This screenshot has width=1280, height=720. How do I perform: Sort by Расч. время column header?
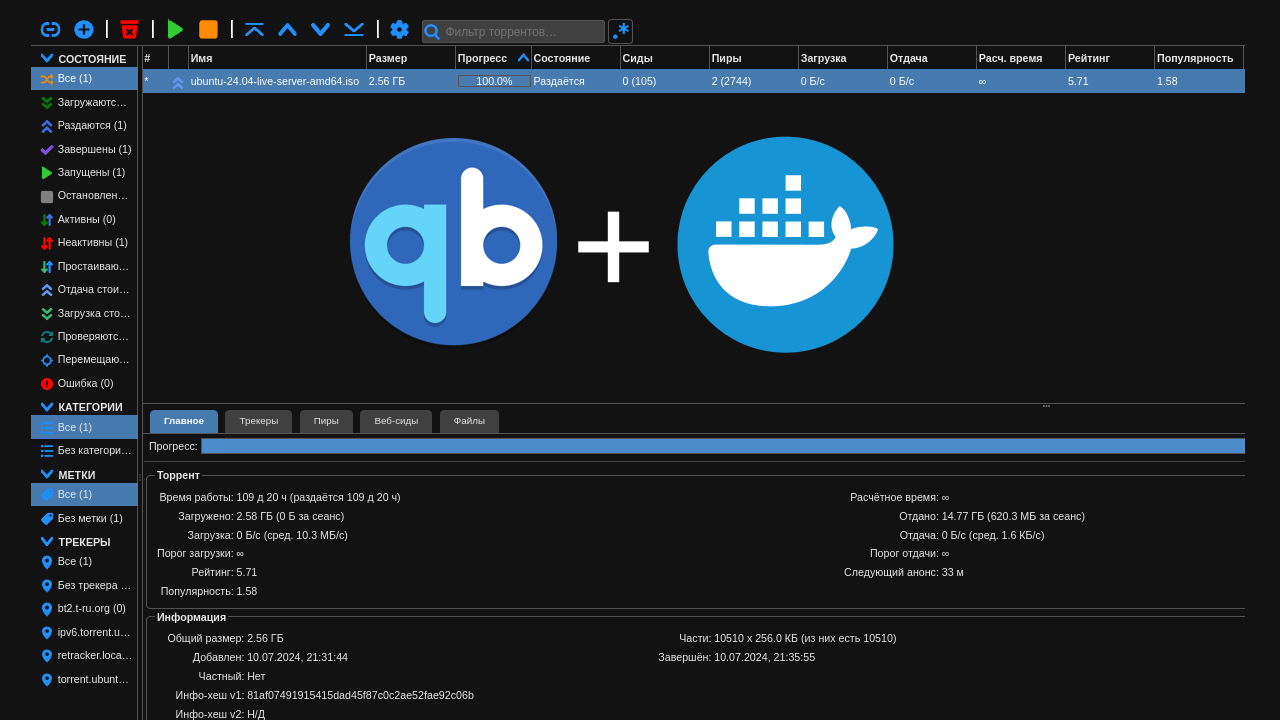tap(1021, 58)
